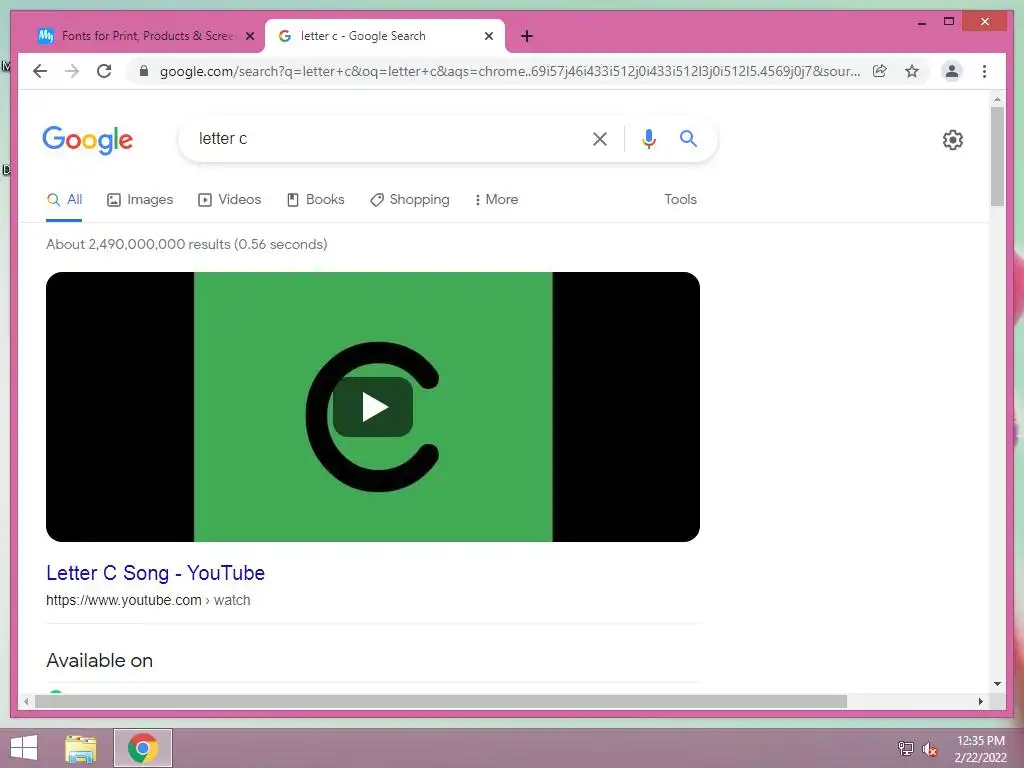Go back to the previous page

tap(40, 71)
